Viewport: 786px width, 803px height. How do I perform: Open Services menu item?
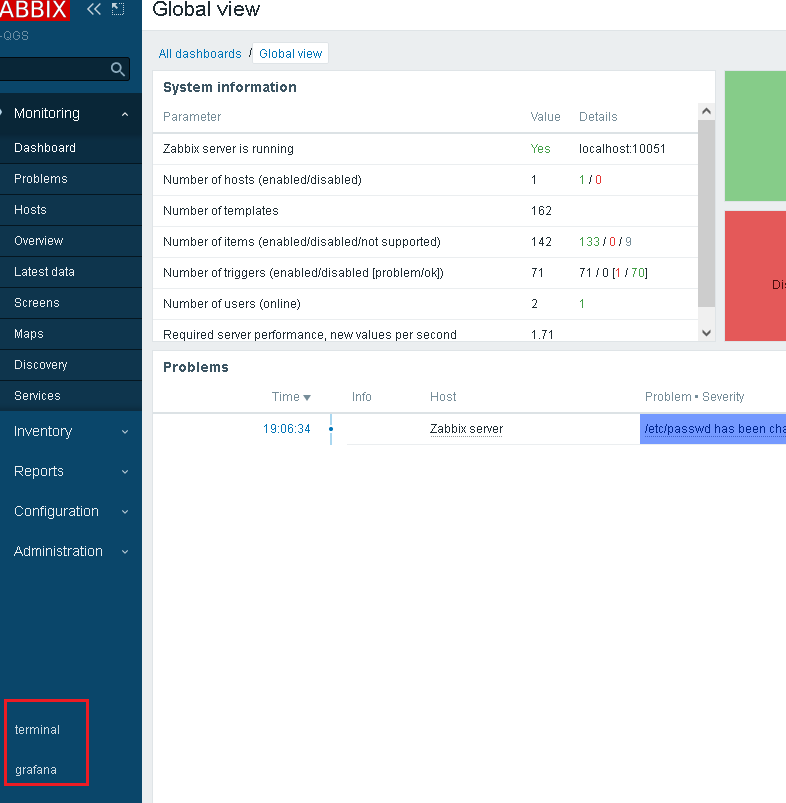[71, 396]
